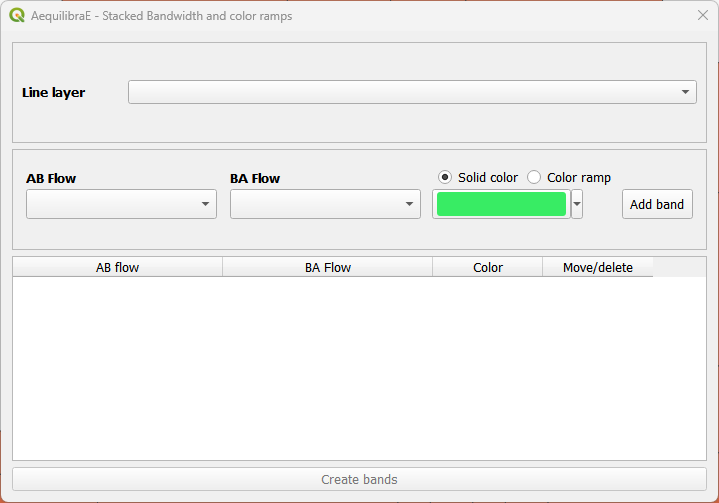
Task: Click the Create bands button
Action: 359,480
